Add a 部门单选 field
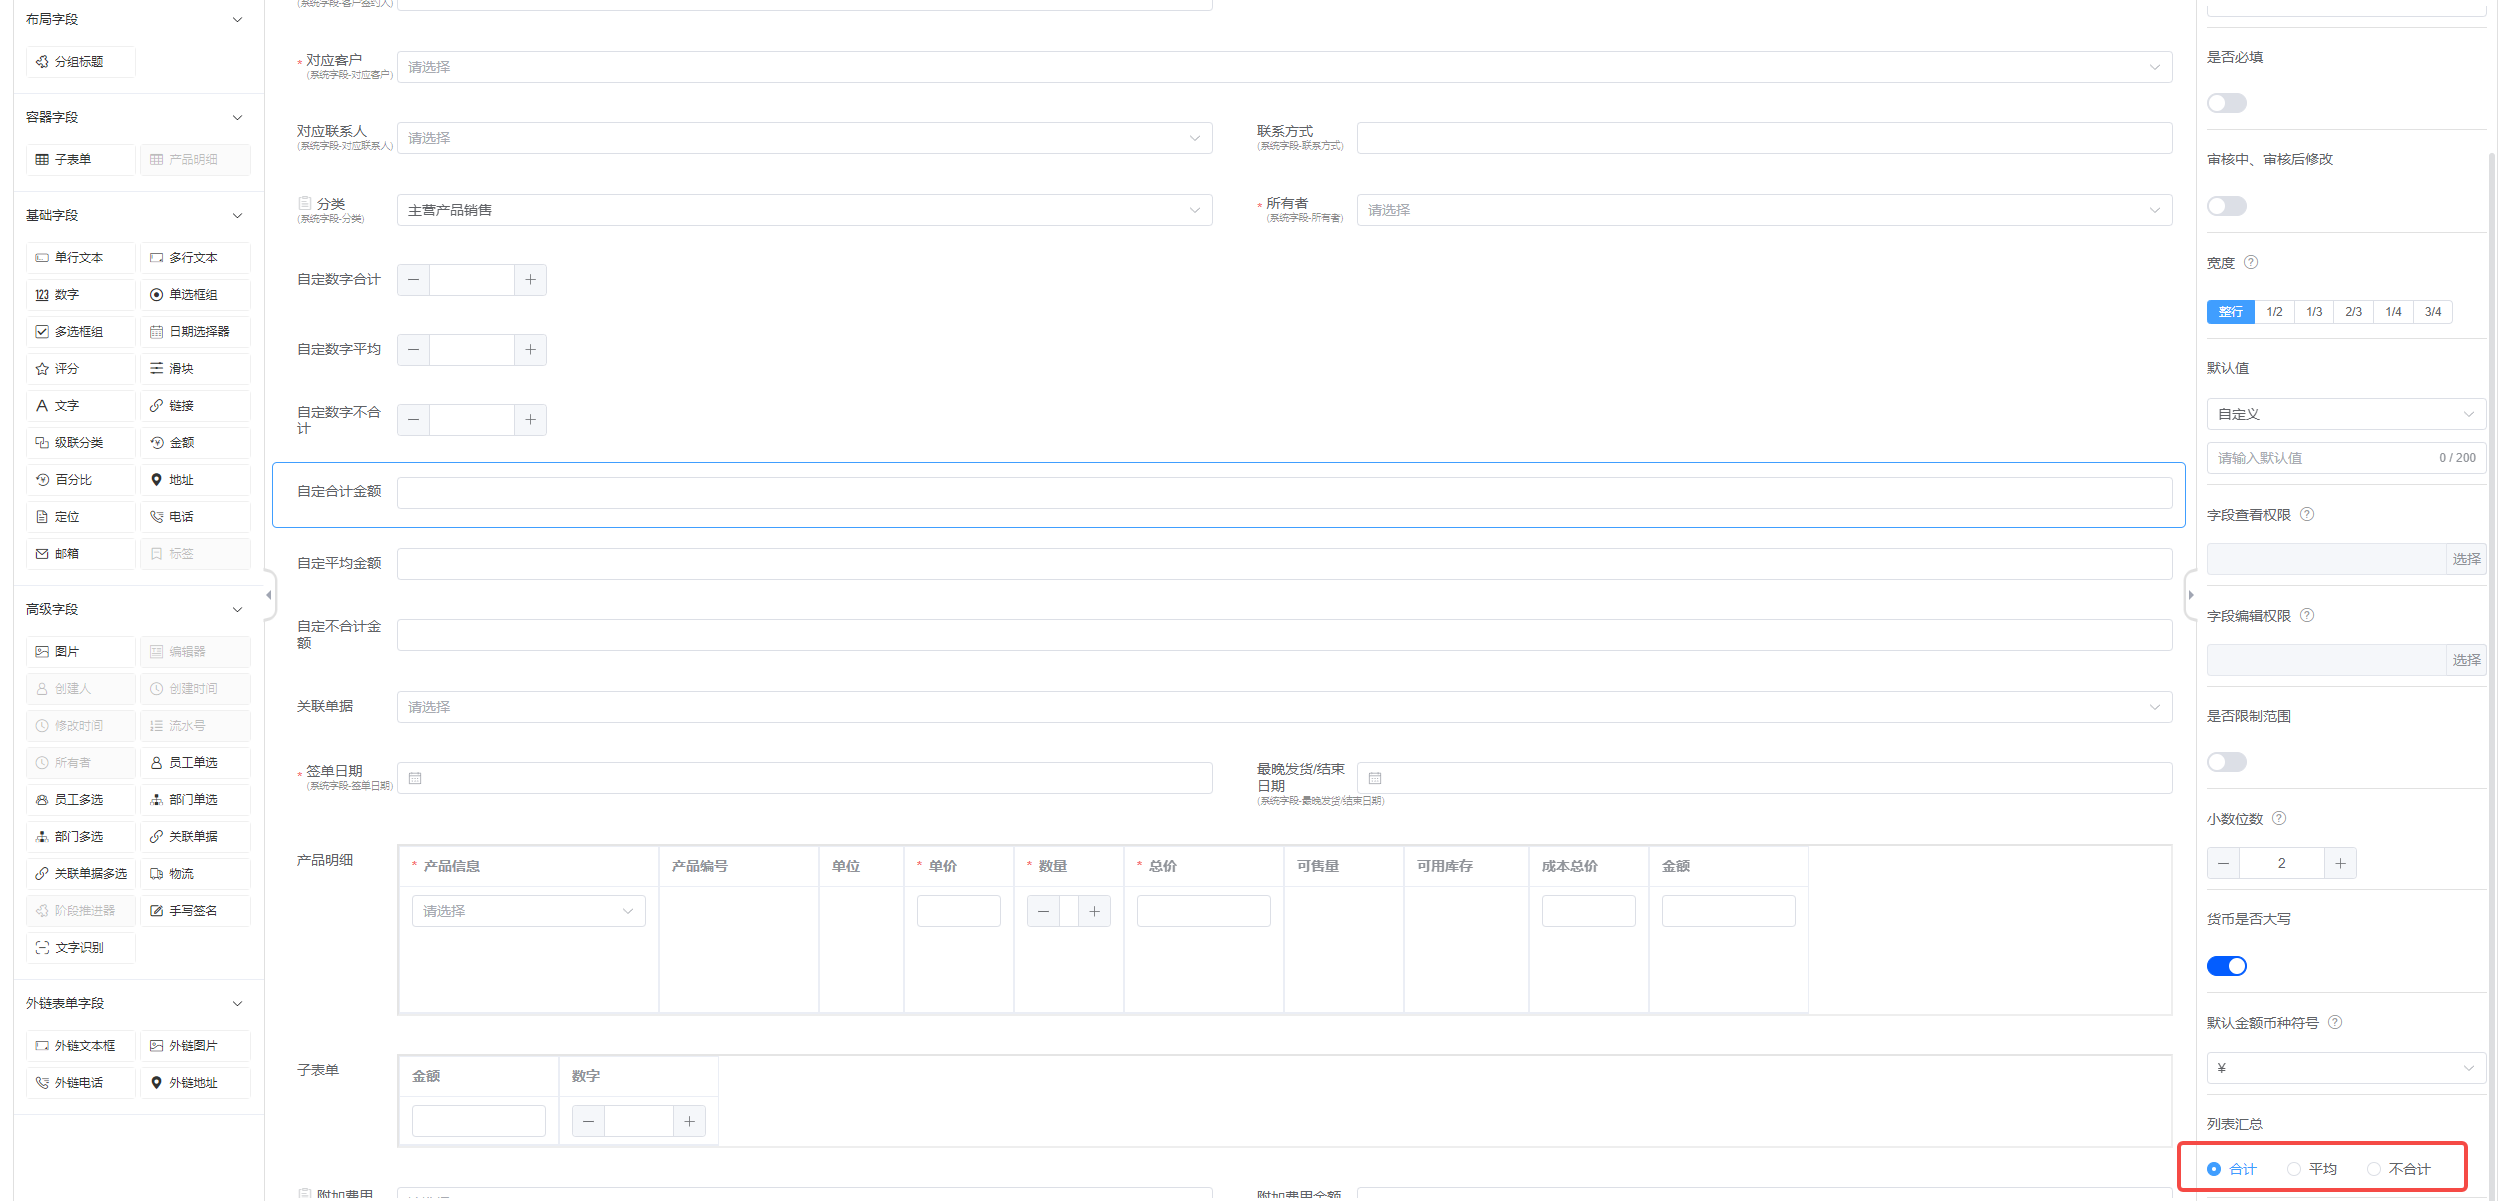The height and width of the screenshot is (1201, 2507). pos(195,800)
